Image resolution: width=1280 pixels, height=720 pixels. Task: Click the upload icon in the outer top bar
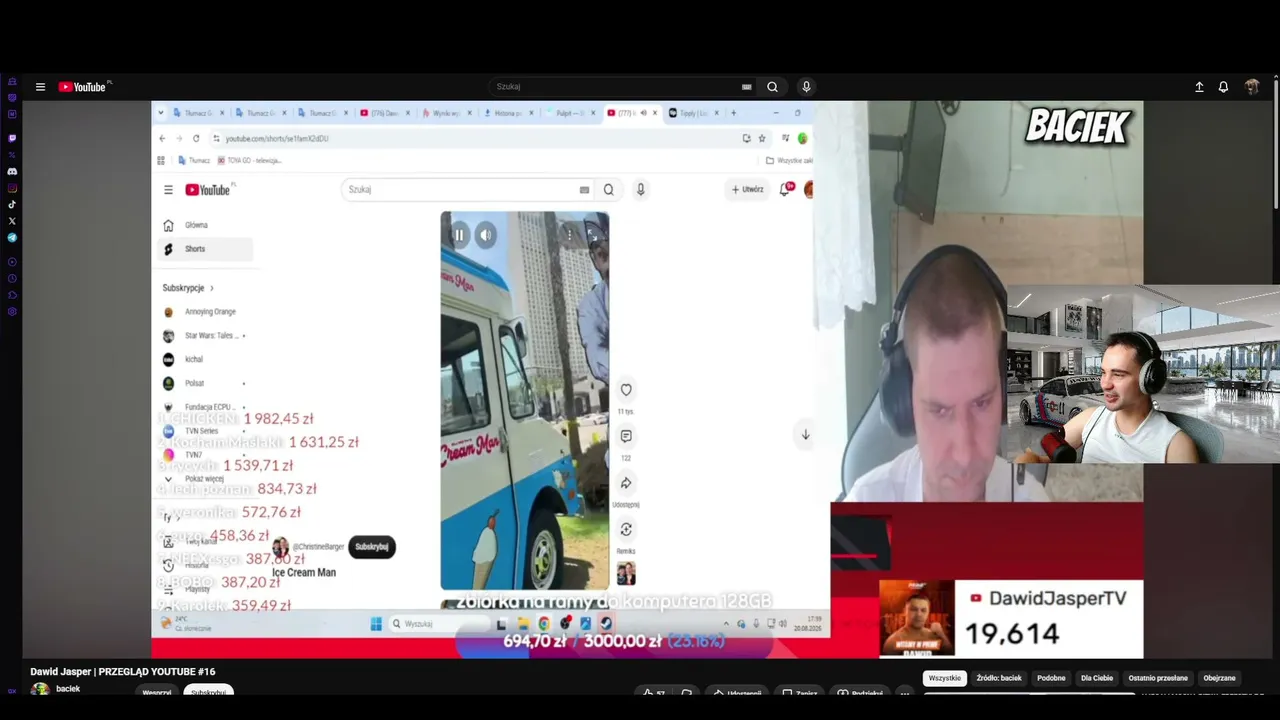(x=1199, y=87)
